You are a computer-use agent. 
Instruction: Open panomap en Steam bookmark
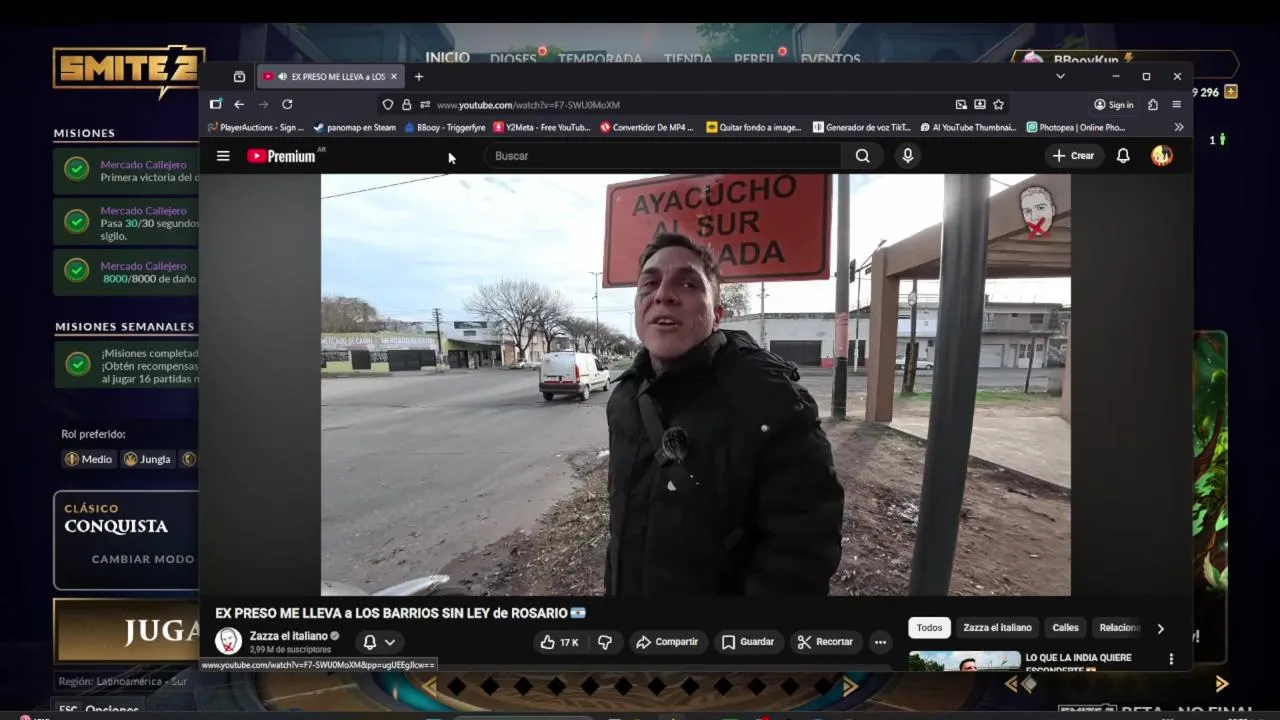coord(354,127)
